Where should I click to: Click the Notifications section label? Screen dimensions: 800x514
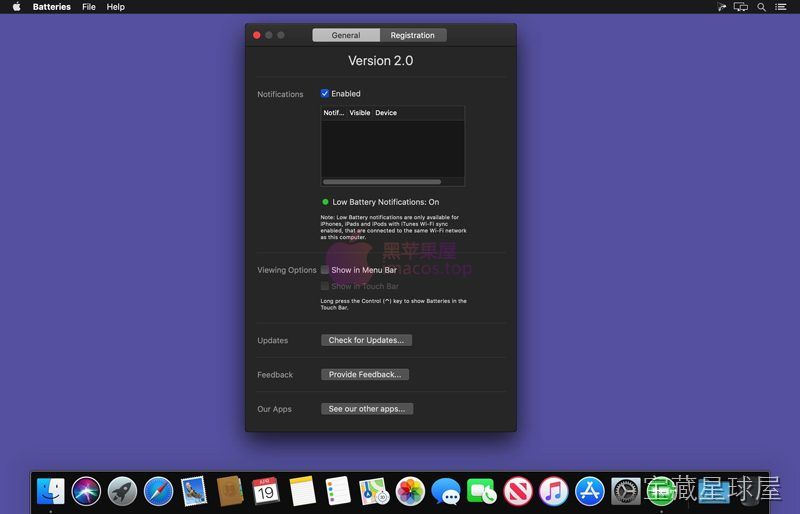[280, 94]
